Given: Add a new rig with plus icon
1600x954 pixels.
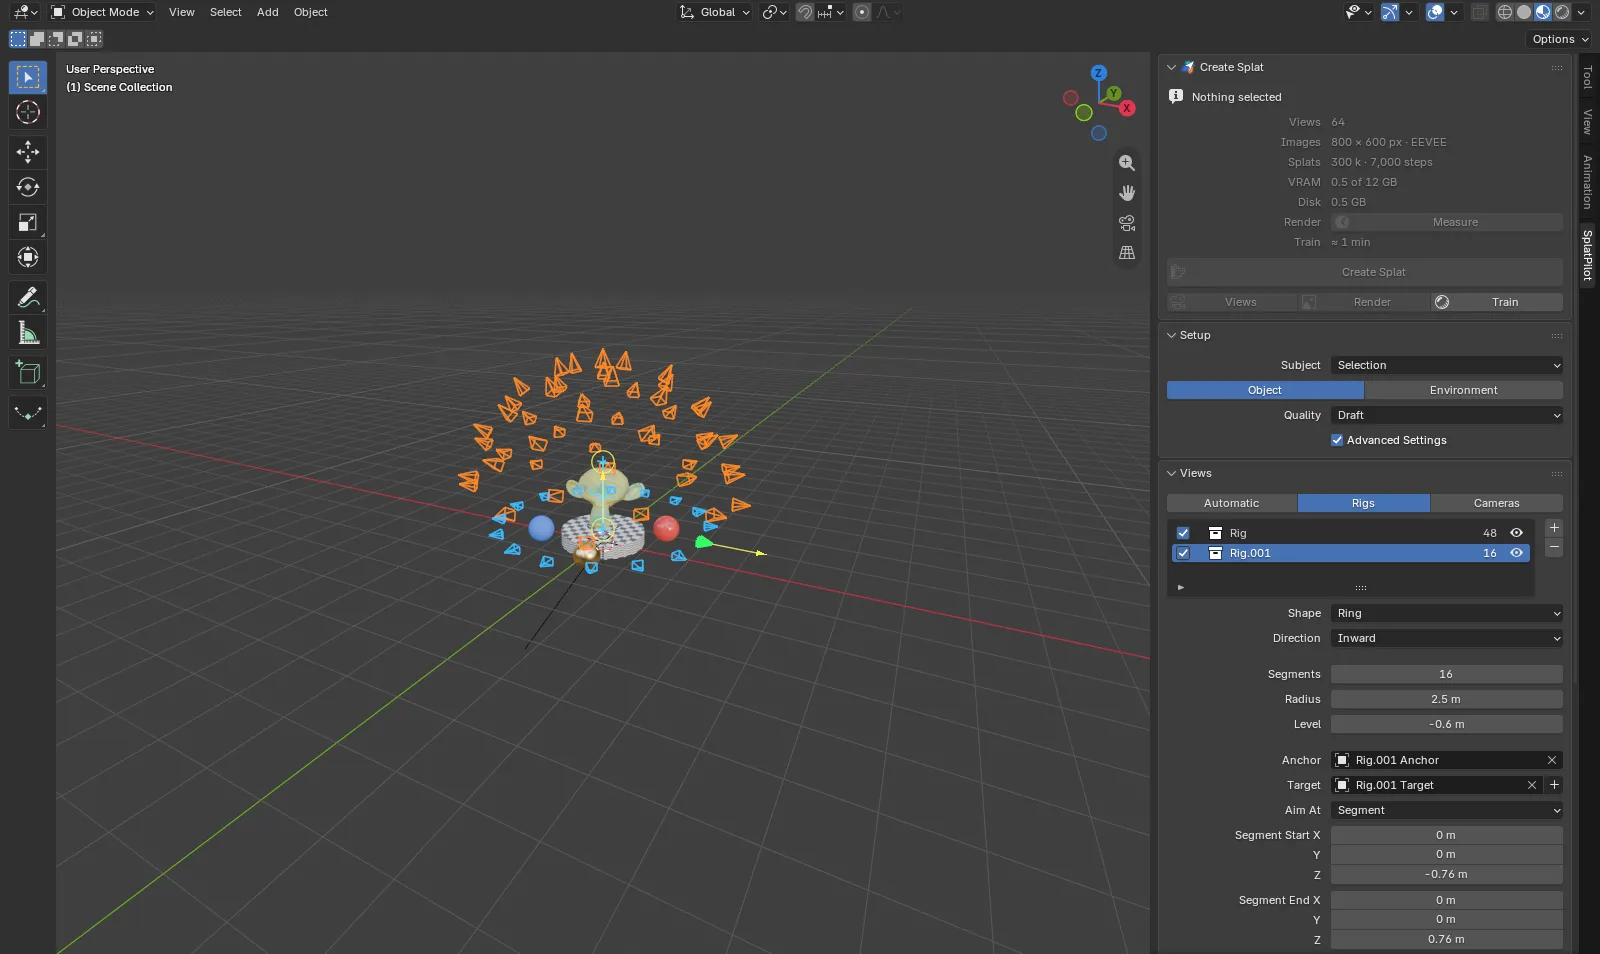Looking at the screenshot, I should tap(1554, 528).
